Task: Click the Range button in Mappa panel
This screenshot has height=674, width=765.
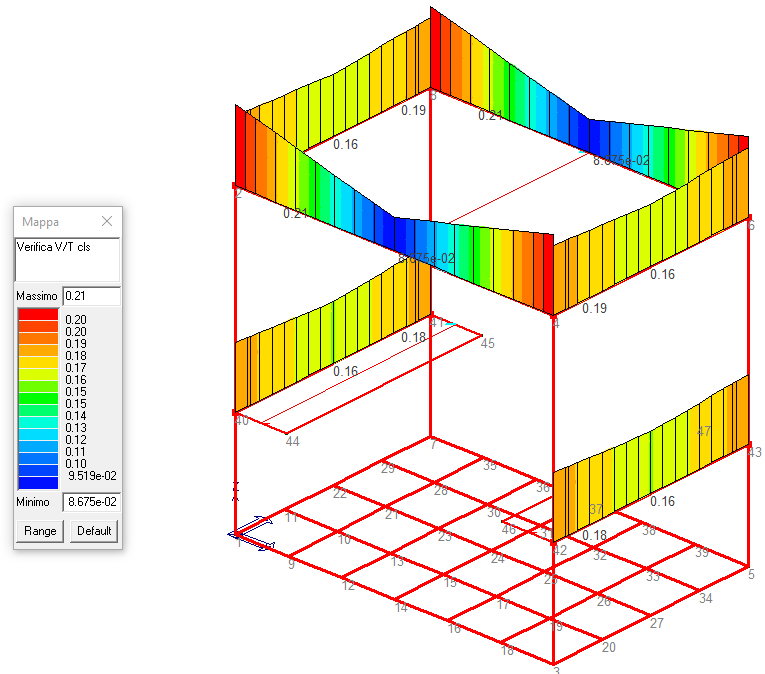Action: [x=40, y=531]
